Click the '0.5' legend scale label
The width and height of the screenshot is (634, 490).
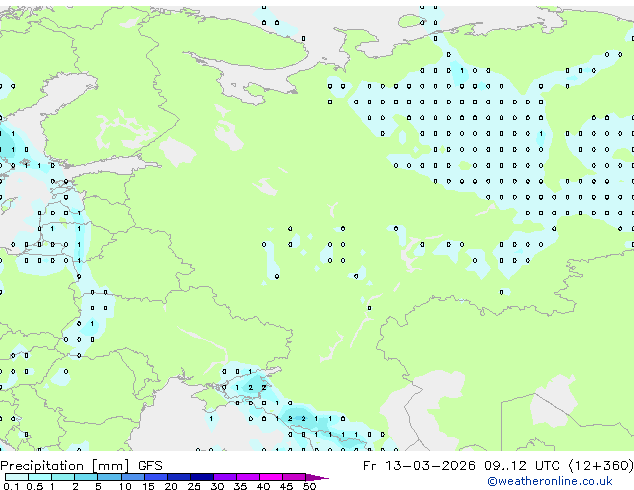35,486
